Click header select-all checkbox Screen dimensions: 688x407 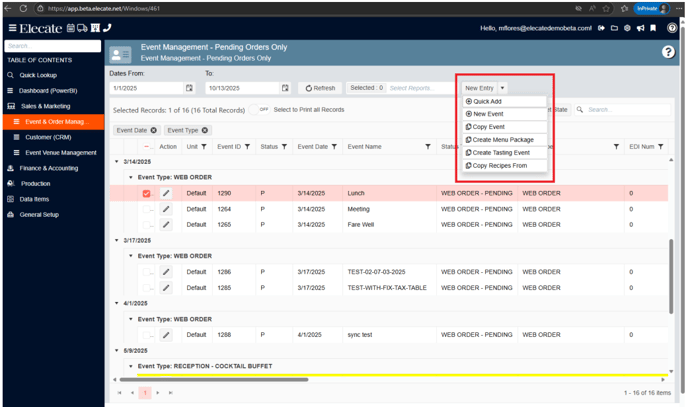(147, 147)
